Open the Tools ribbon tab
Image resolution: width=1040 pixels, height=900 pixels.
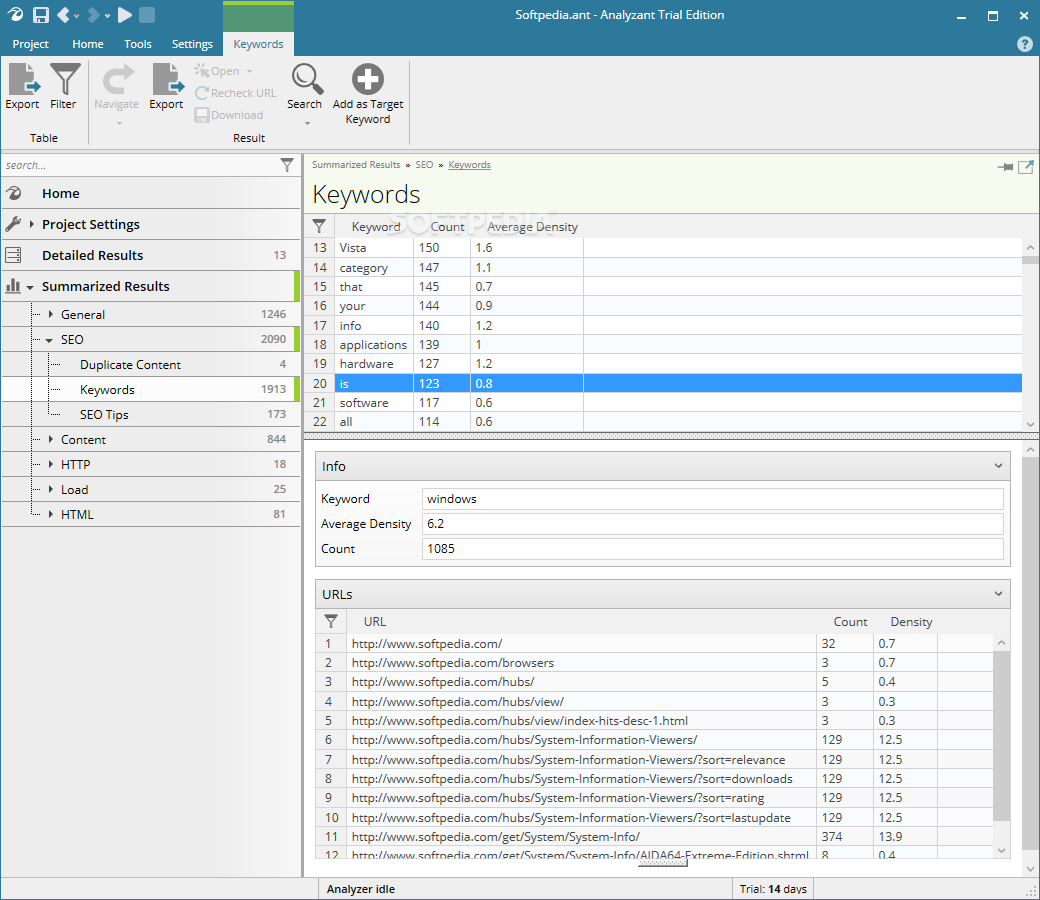point(138,44)
